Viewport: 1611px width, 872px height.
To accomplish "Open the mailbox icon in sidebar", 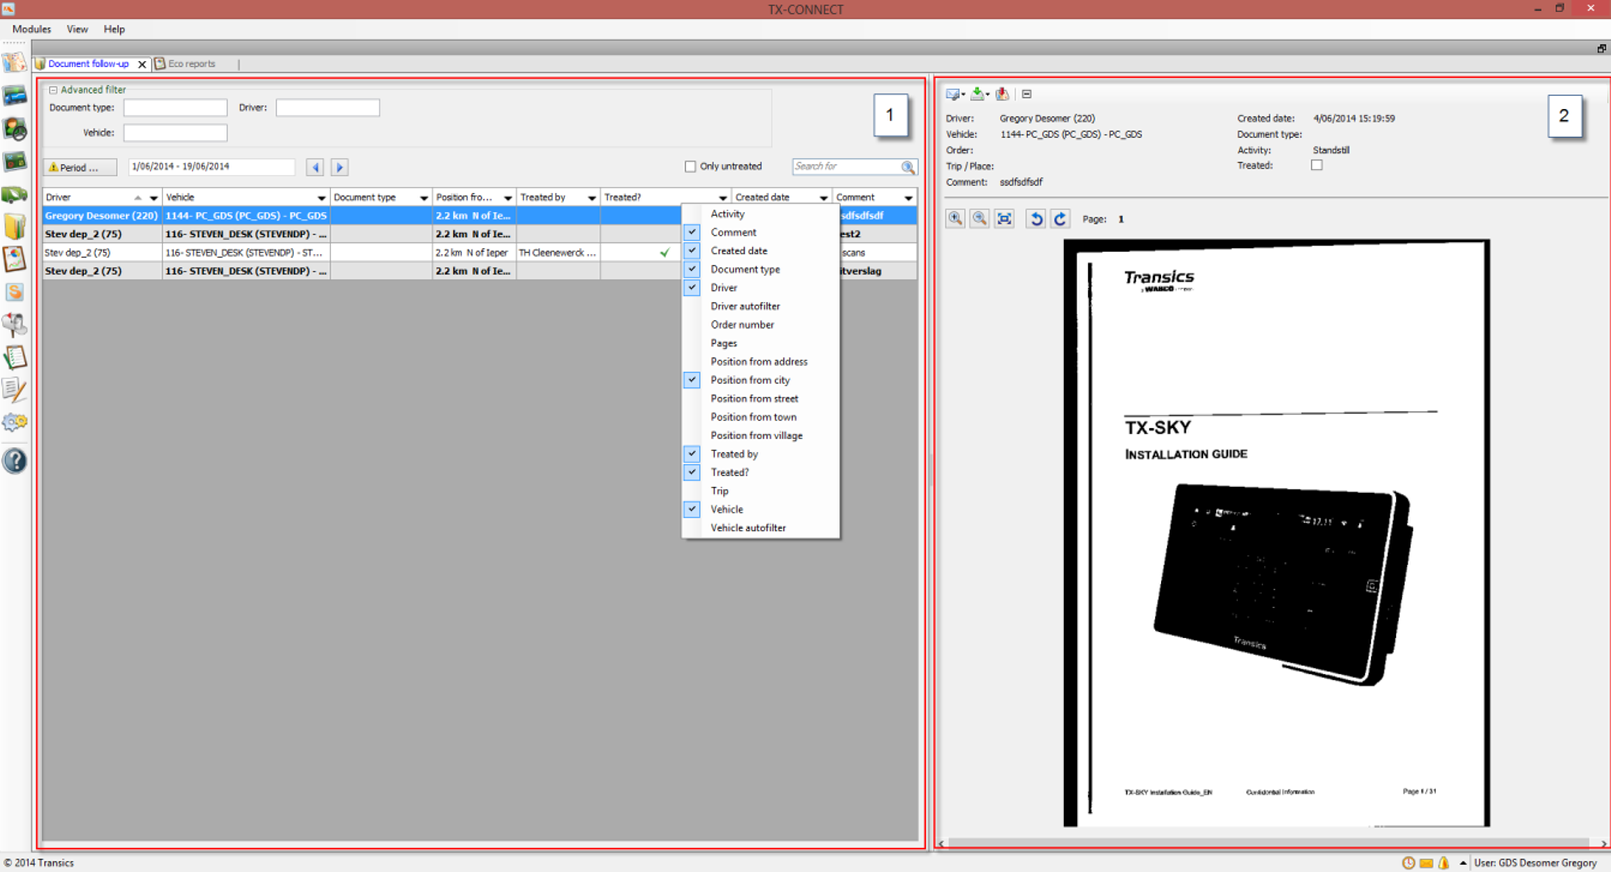I will click(15, 324).
